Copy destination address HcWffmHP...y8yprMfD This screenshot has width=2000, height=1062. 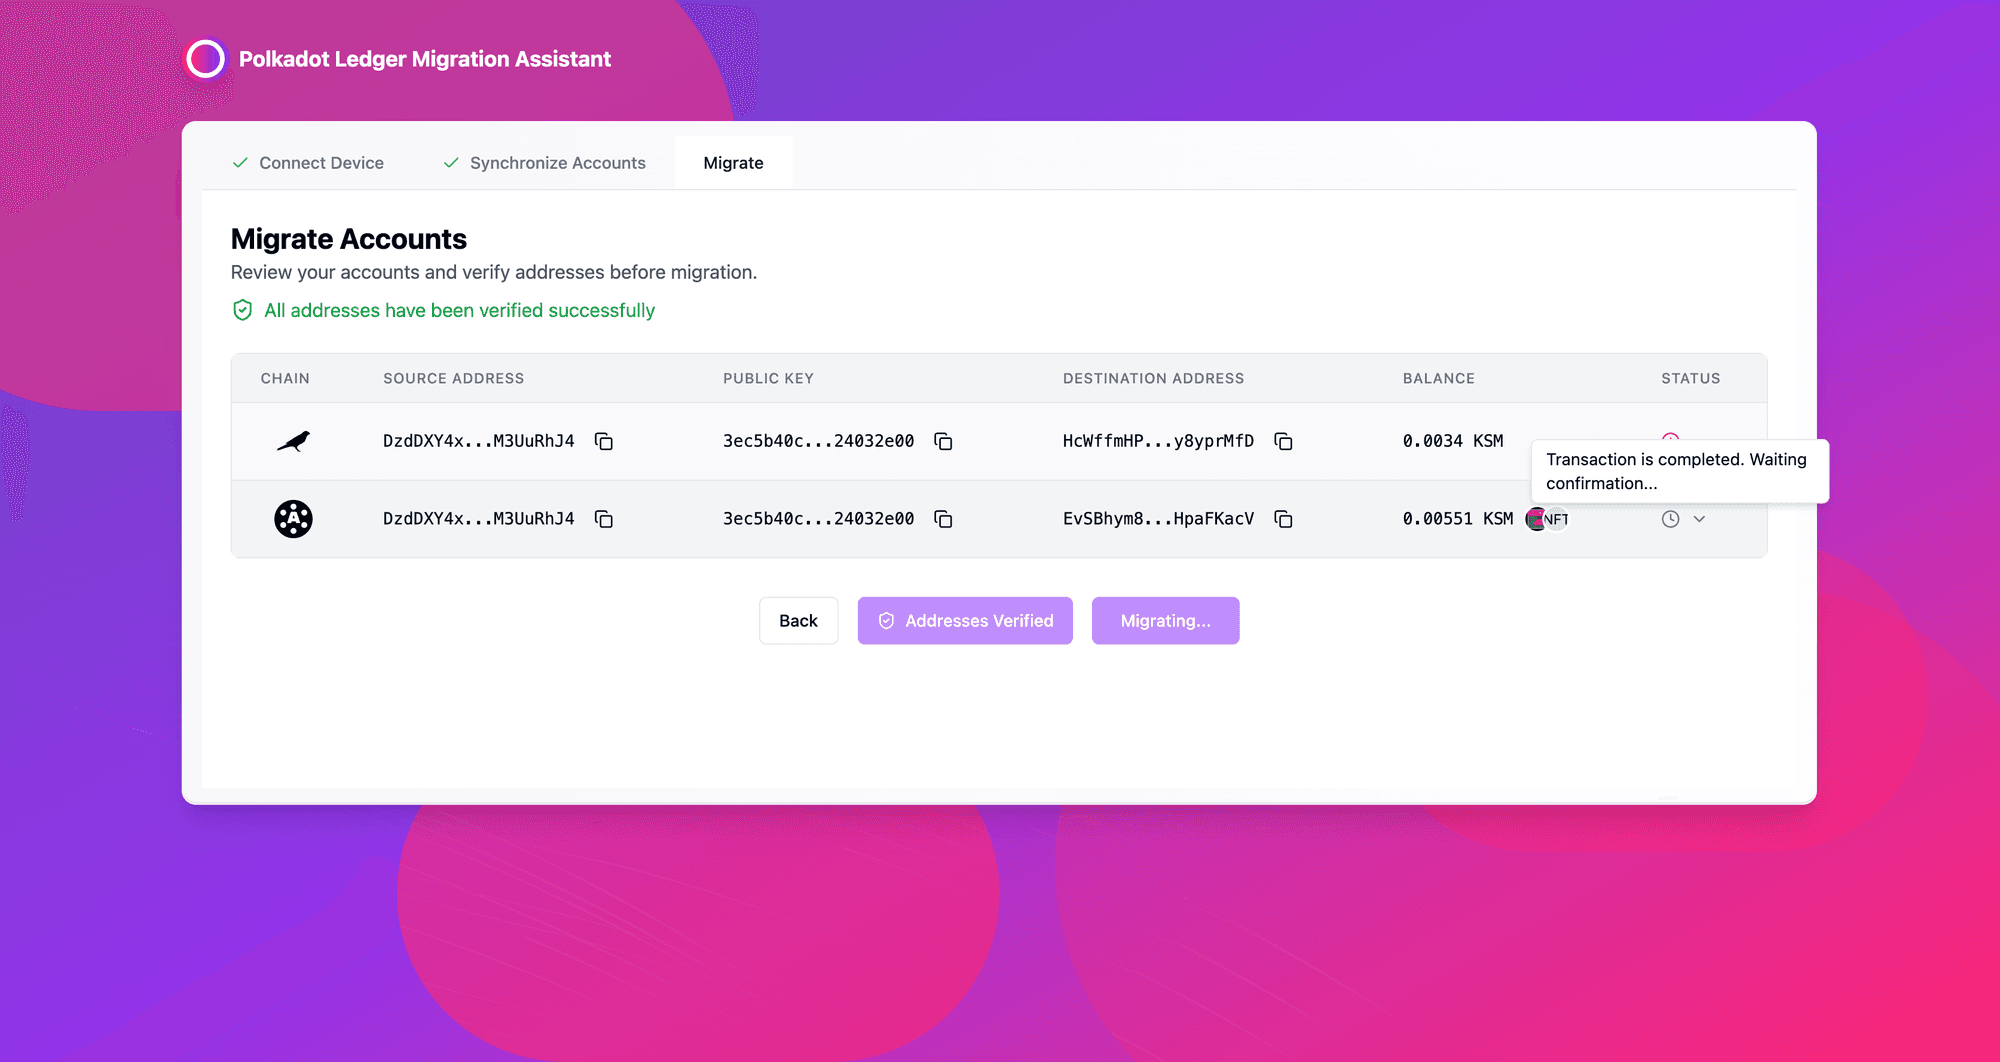(x=1283, y=441)
